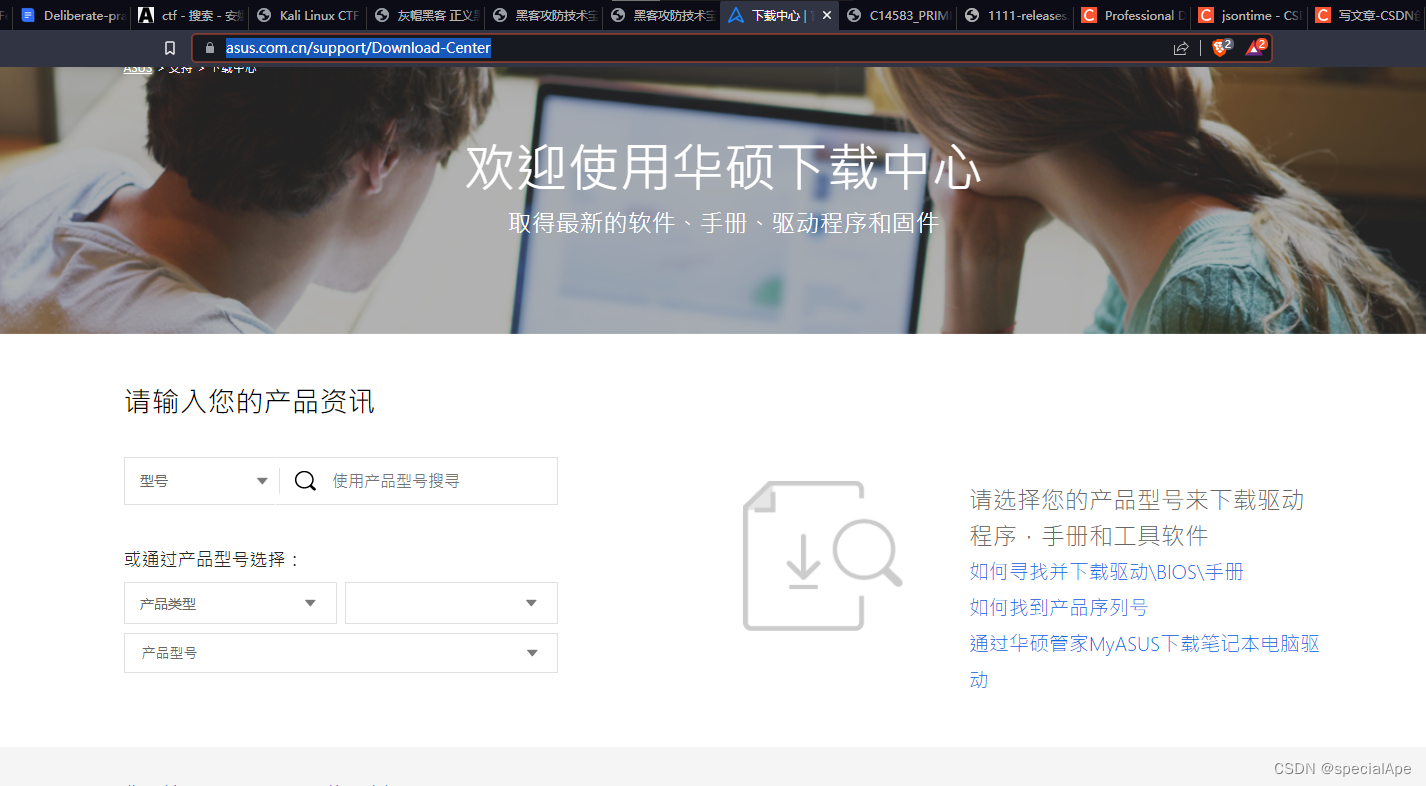
Task: Click the asus.com.cn address bar URL
Action: coord(358,48)
